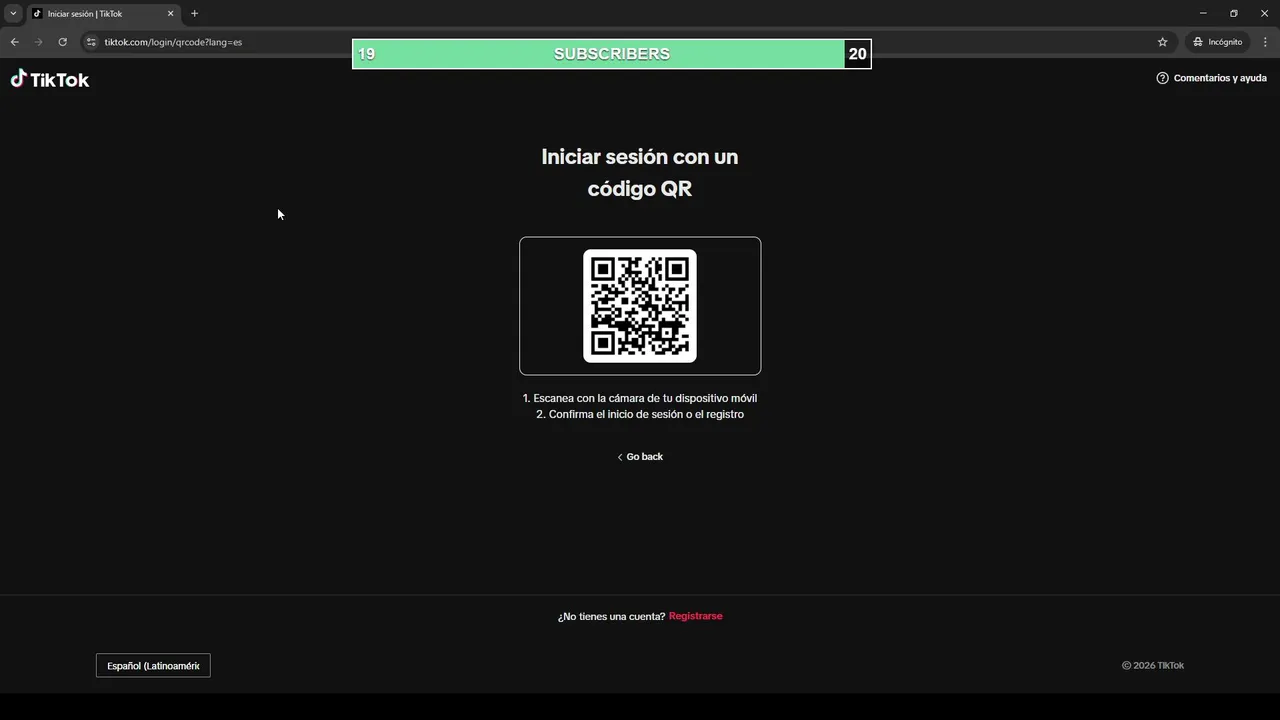Click the Confirma el inicio de sesión instruction
The image size is (1280, 720).
click(x=640, y=414)
